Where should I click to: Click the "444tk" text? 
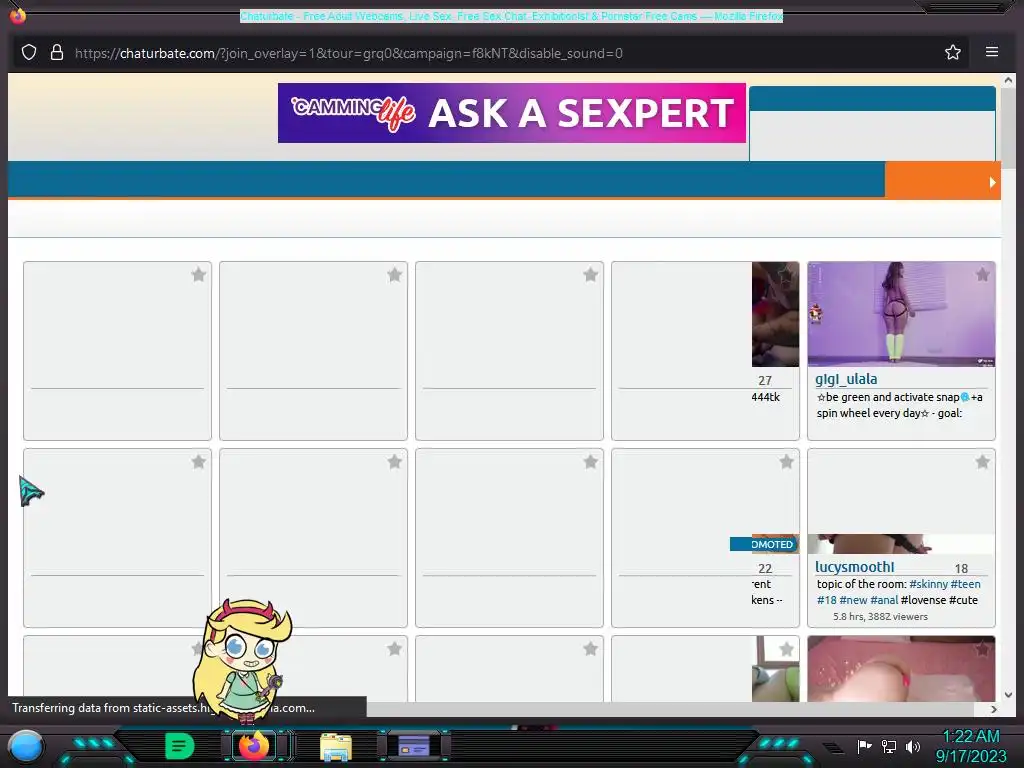click(x=765, y=397)
